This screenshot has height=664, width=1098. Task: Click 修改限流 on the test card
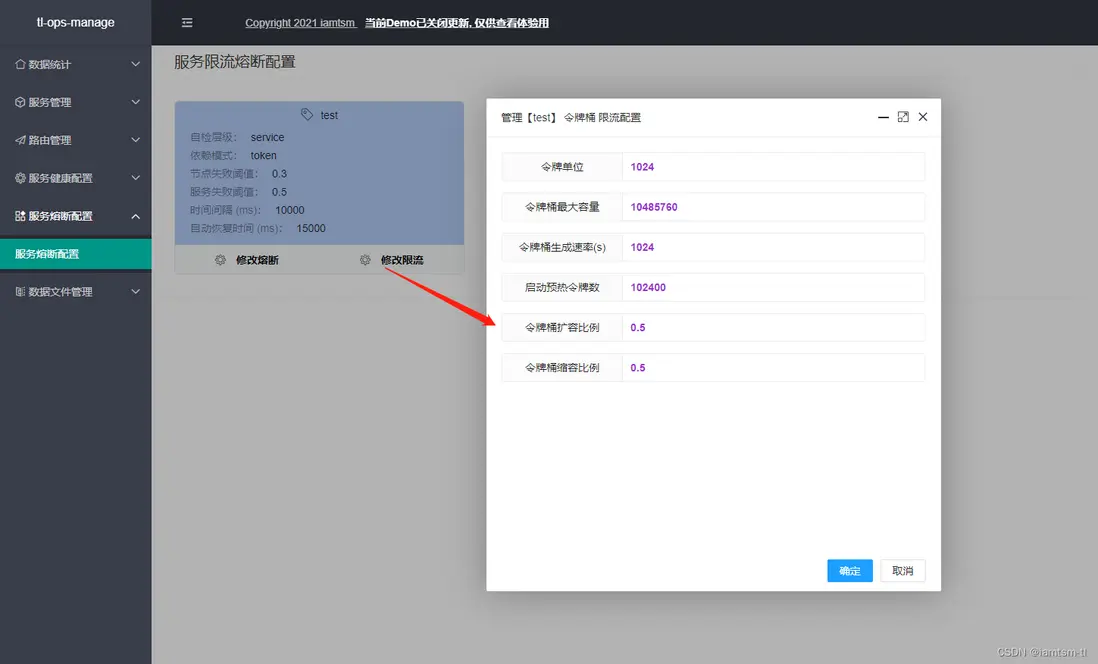[402, 260]
